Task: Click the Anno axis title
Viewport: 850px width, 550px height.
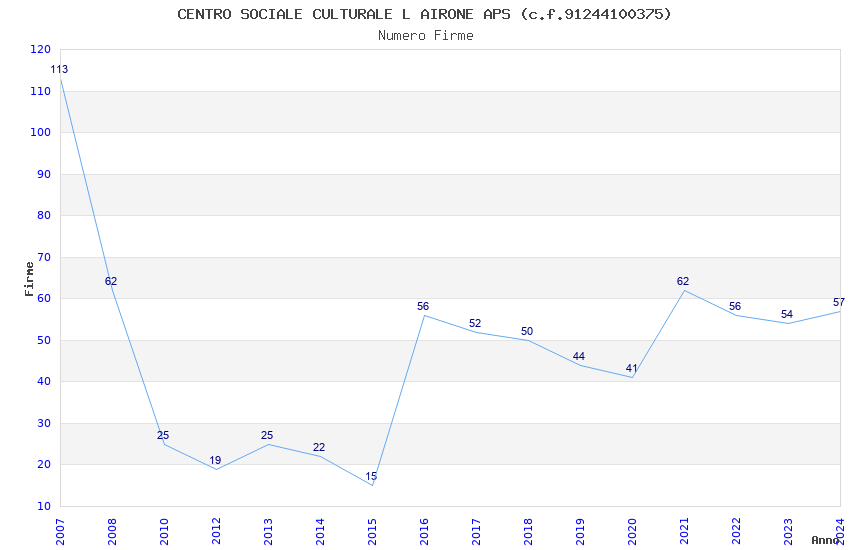Action: pos(825,540)
